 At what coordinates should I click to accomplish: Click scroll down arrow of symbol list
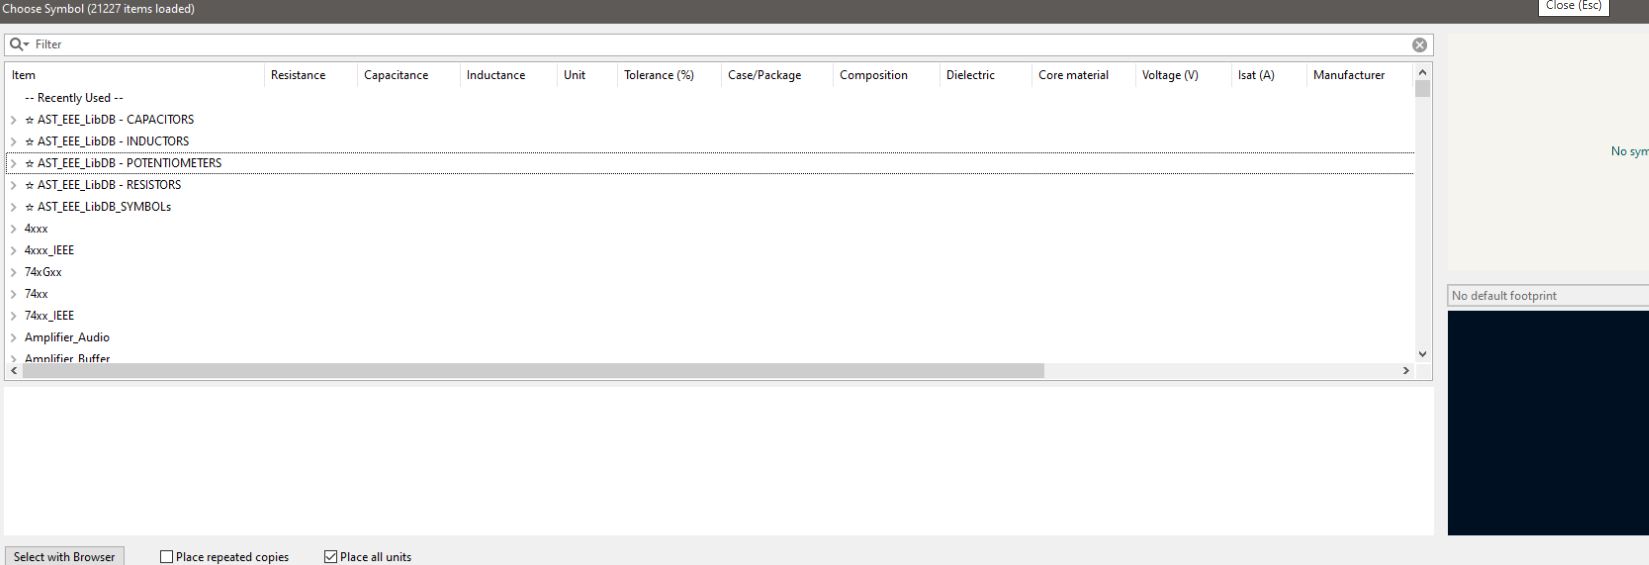point(1423,354)
